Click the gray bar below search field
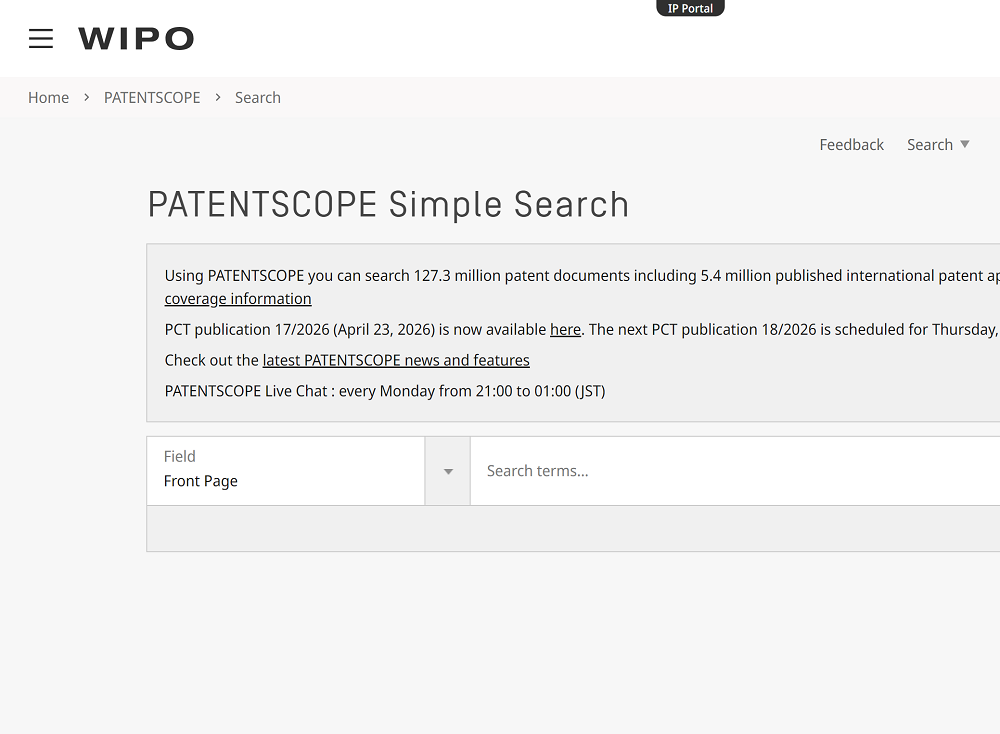 click(573, 528)
